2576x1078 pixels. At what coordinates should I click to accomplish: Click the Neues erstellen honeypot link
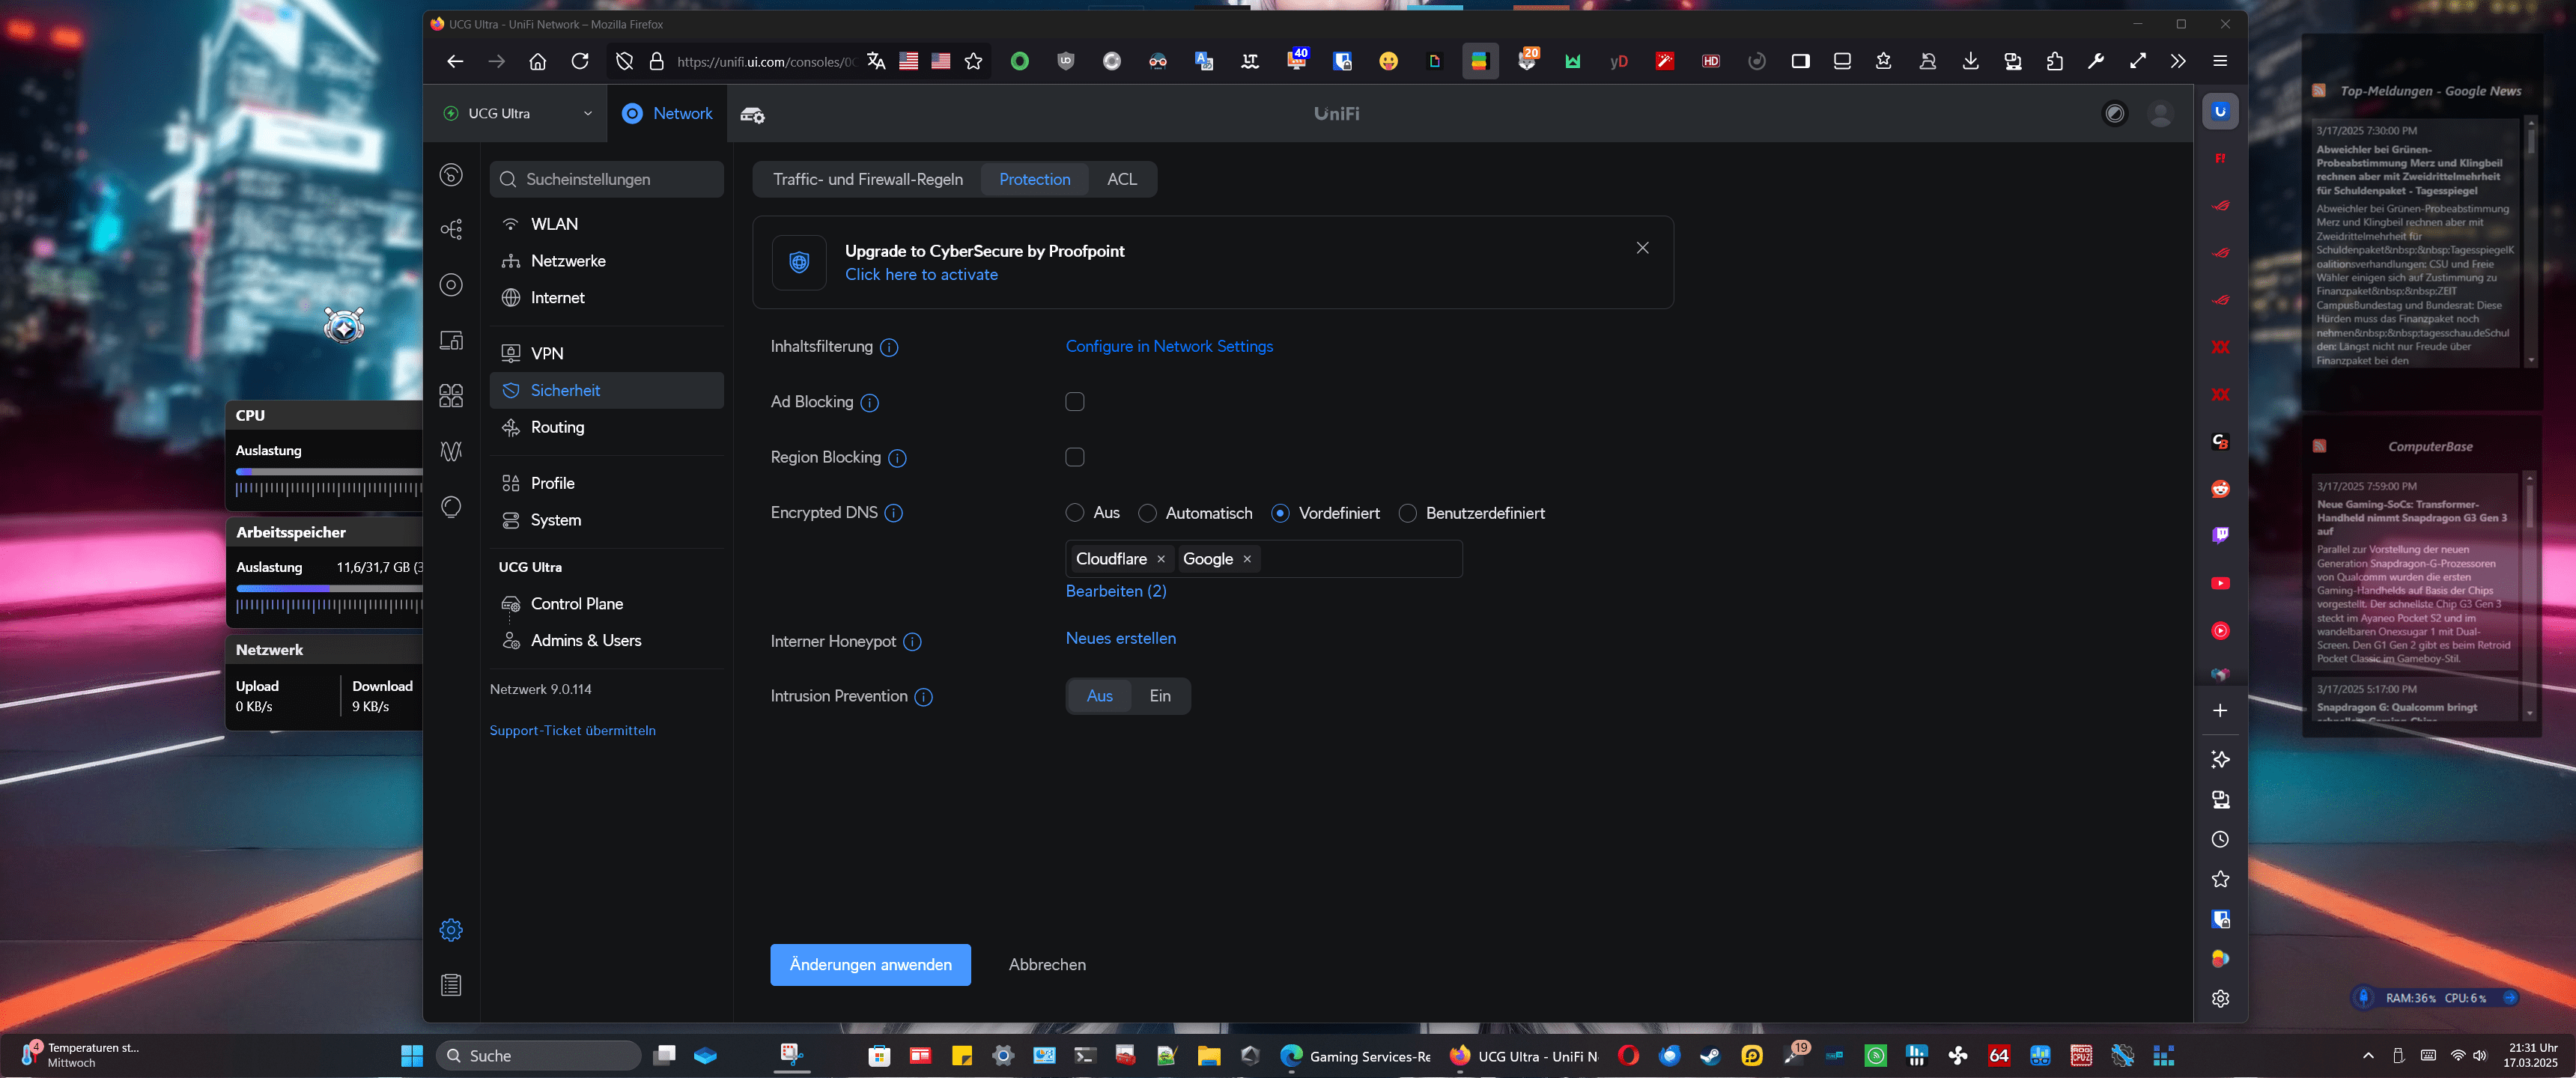[1120, 638]
